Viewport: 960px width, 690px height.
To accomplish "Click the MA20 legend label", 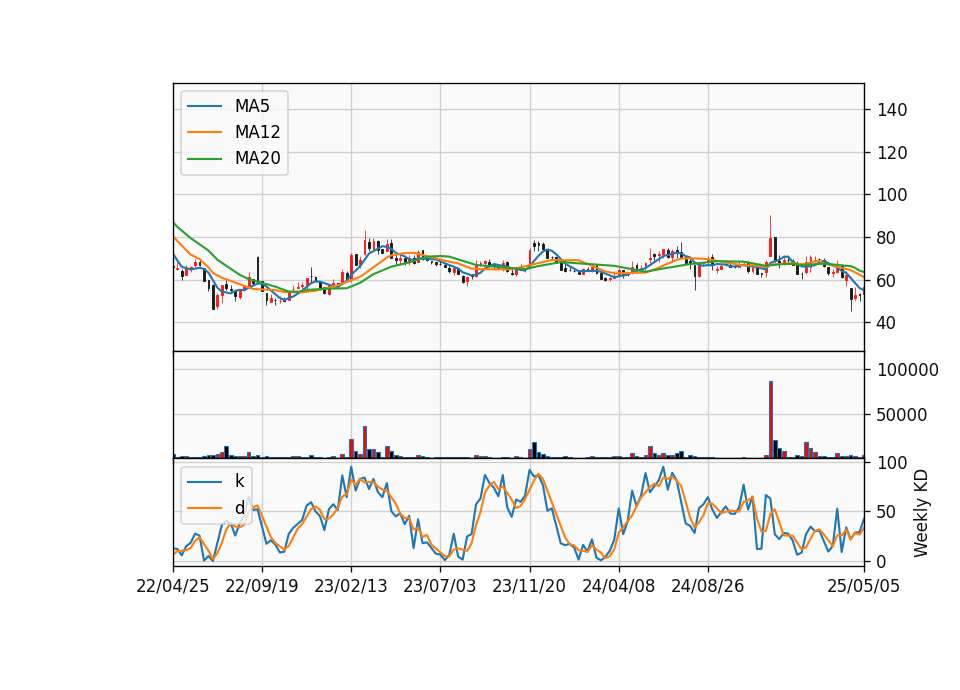I will point(257,158).
